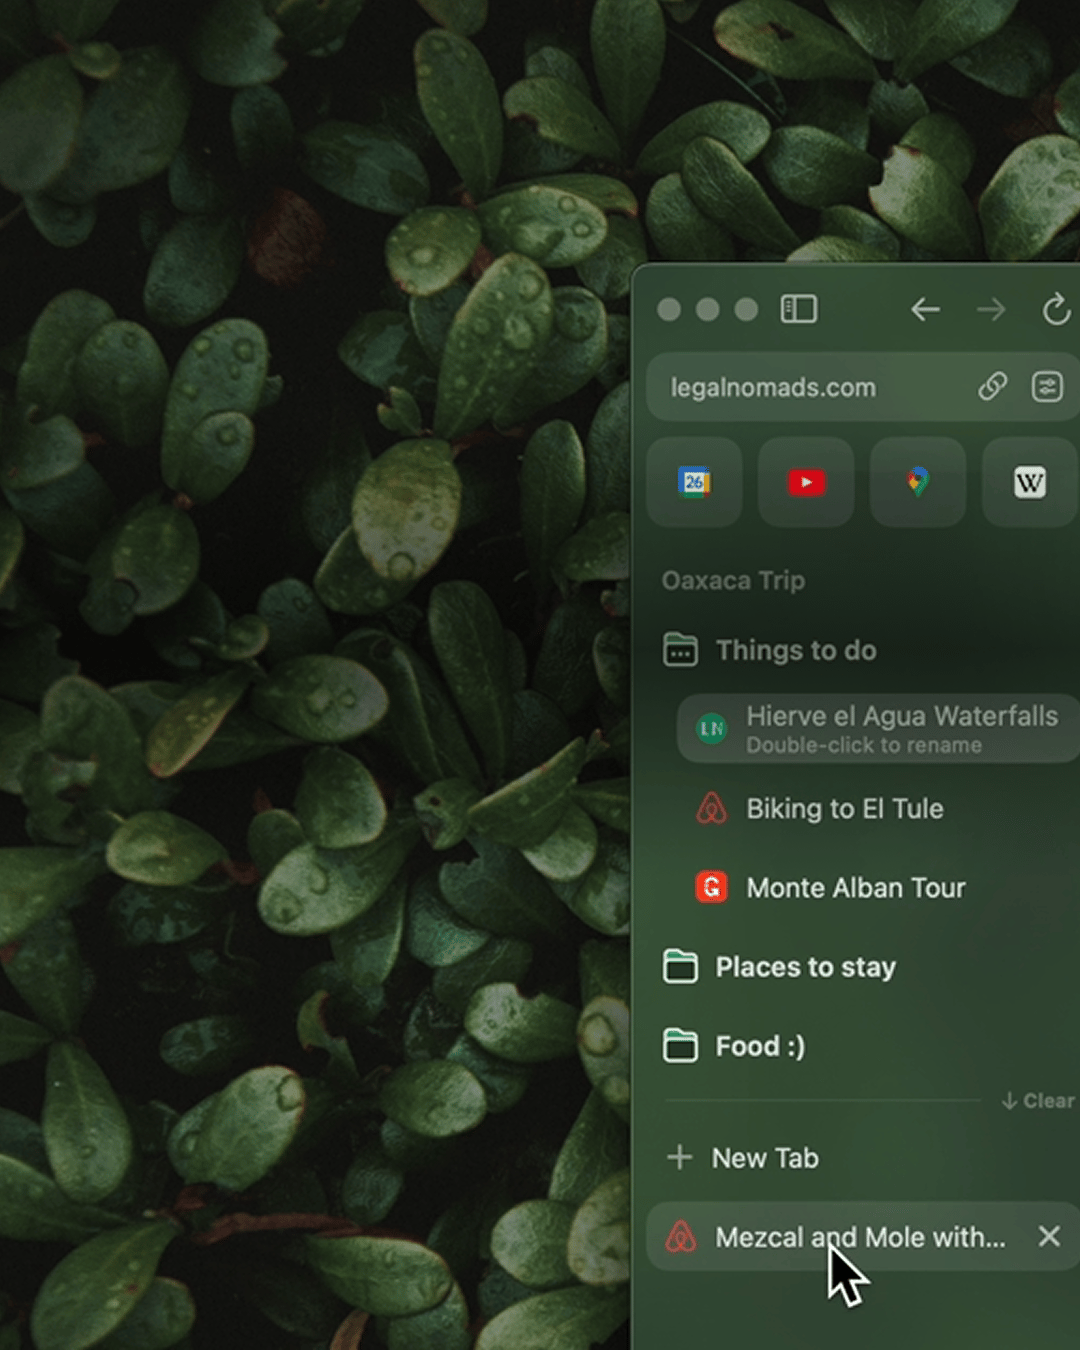This screenshot has width=1080, height=1350.
Task: Click the New Tab button
Action: [x=742, y=1158]
